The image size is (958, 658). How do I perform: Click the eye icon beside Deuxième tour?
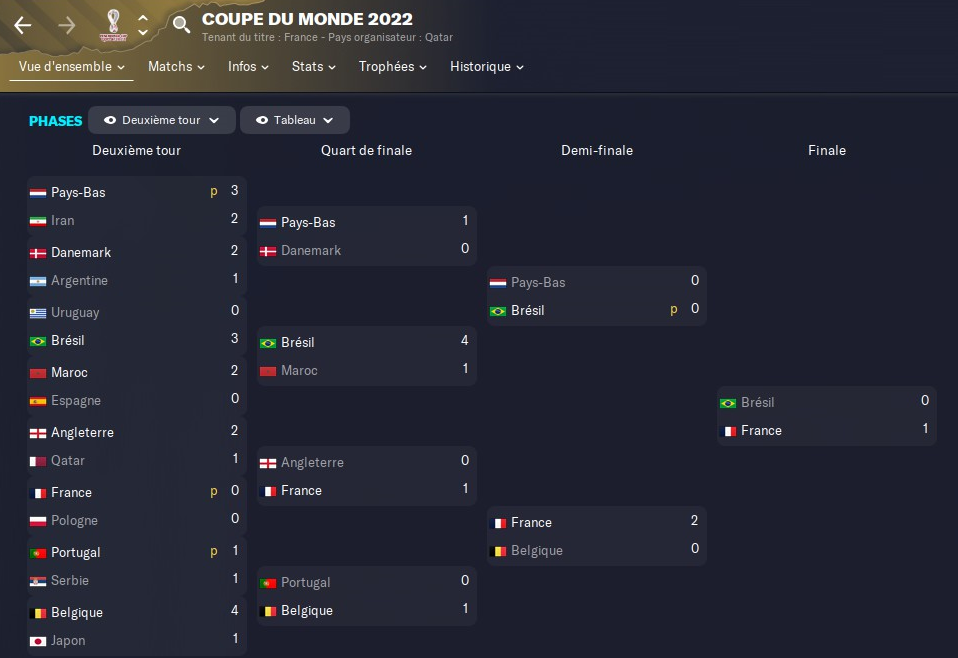(x=110, y=120)
